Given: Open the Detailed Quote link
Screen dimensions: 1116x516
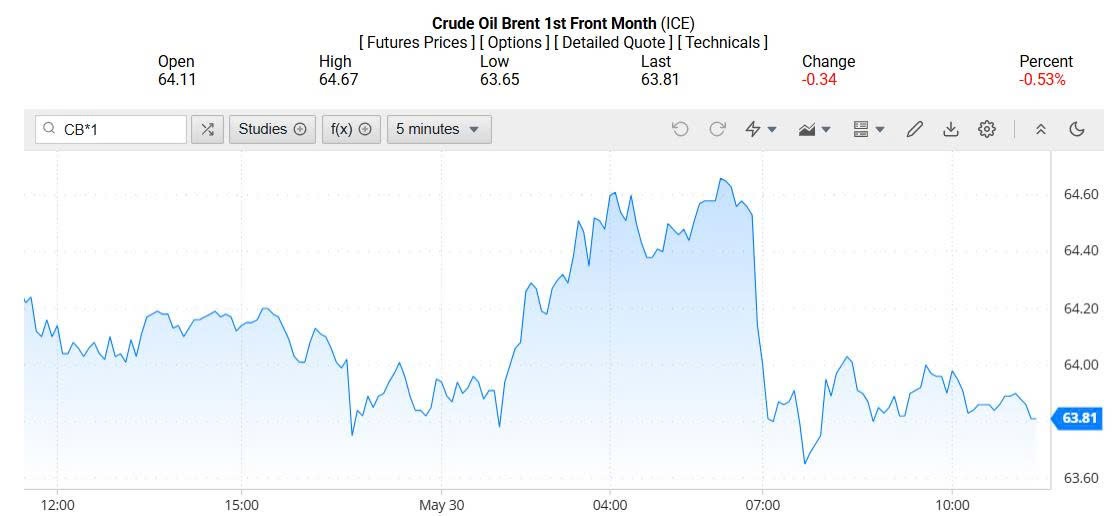Looking at the screenshot, I should (x=613, y=42).
